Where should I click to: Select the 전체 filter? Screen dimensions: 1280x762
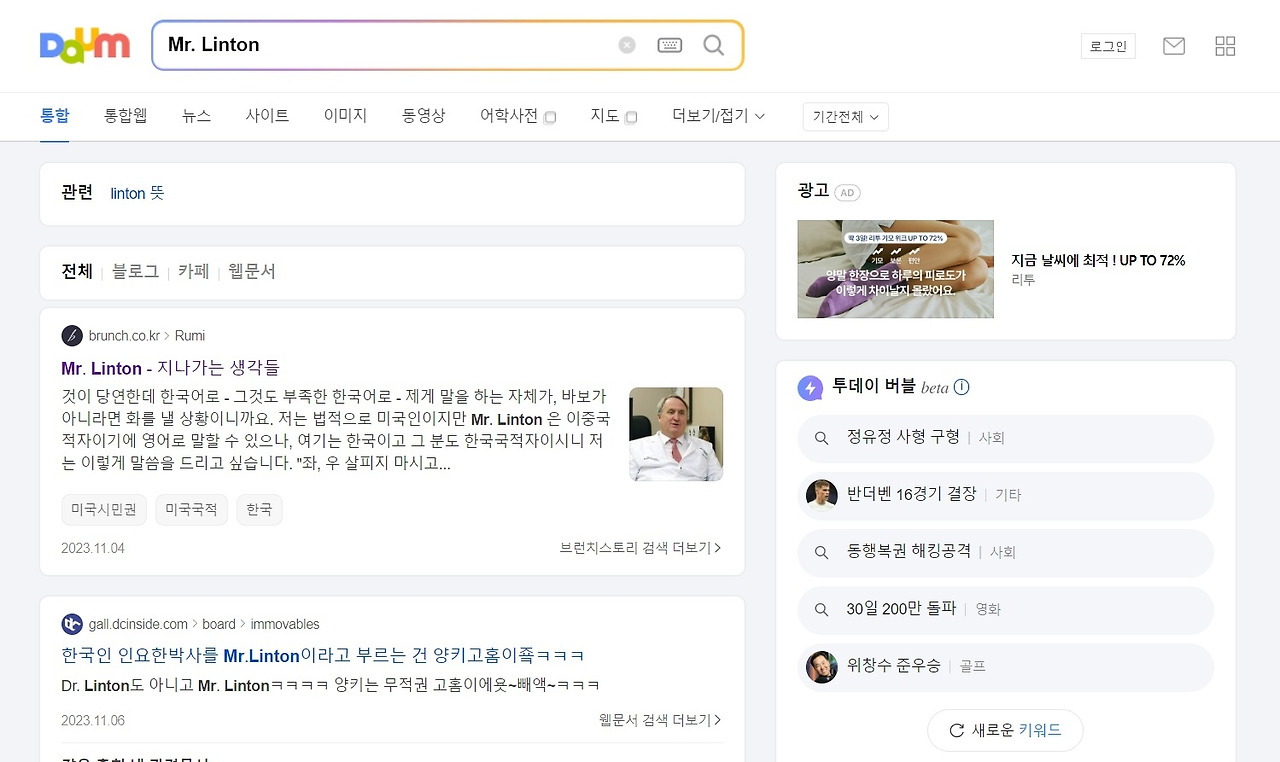coord(77,272)
